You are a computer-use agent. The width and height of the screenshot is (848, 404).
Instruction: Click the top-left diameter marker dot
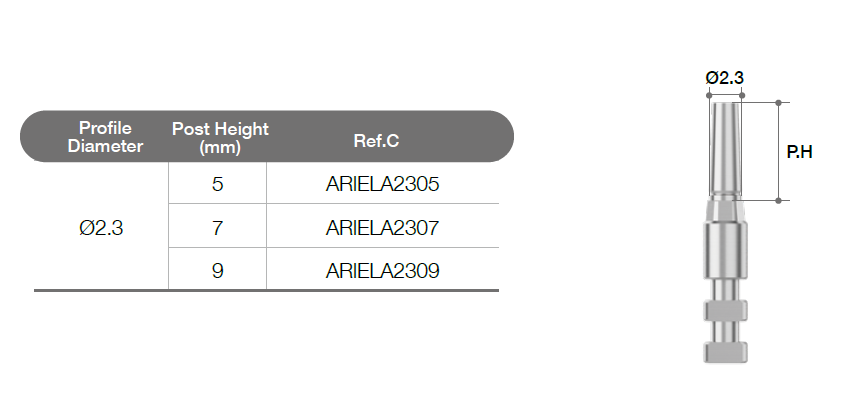[710, 95]
